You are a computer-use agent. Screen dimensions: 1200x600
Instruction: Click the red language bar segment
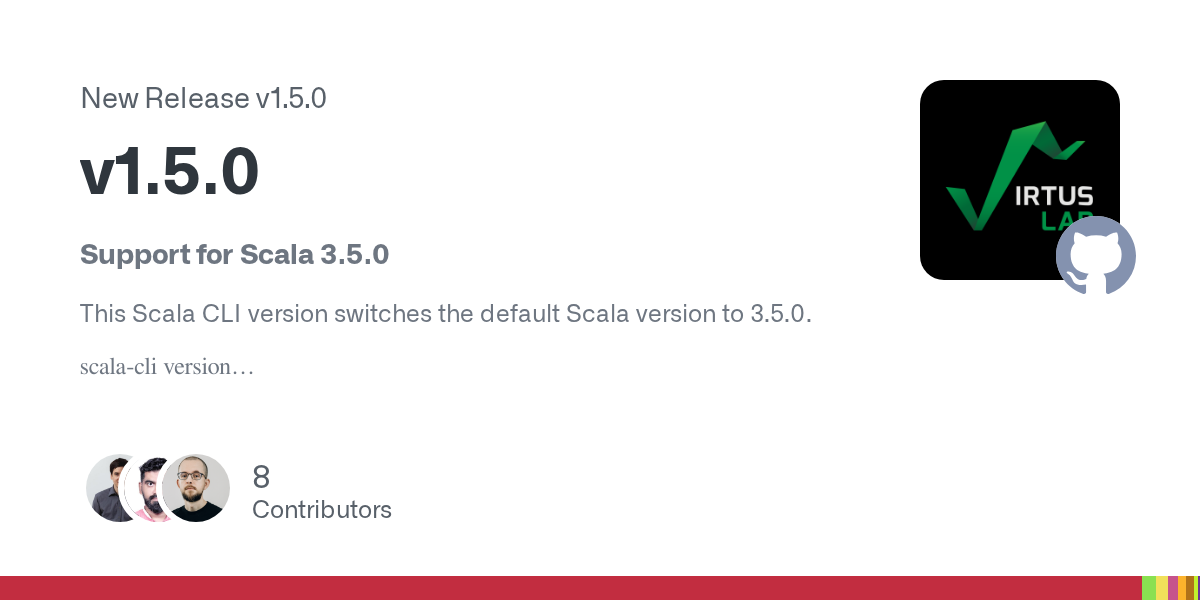click(570, 588)
